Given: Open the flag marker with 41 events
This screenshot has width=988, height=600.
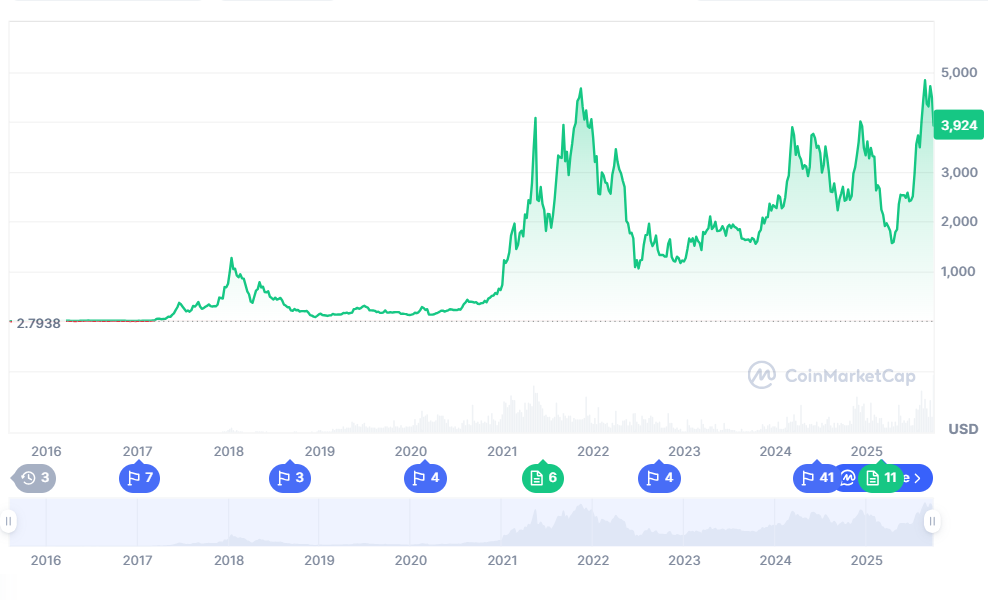Looking at the screenshot, I should pyautogui.click(x=816, y=478).
